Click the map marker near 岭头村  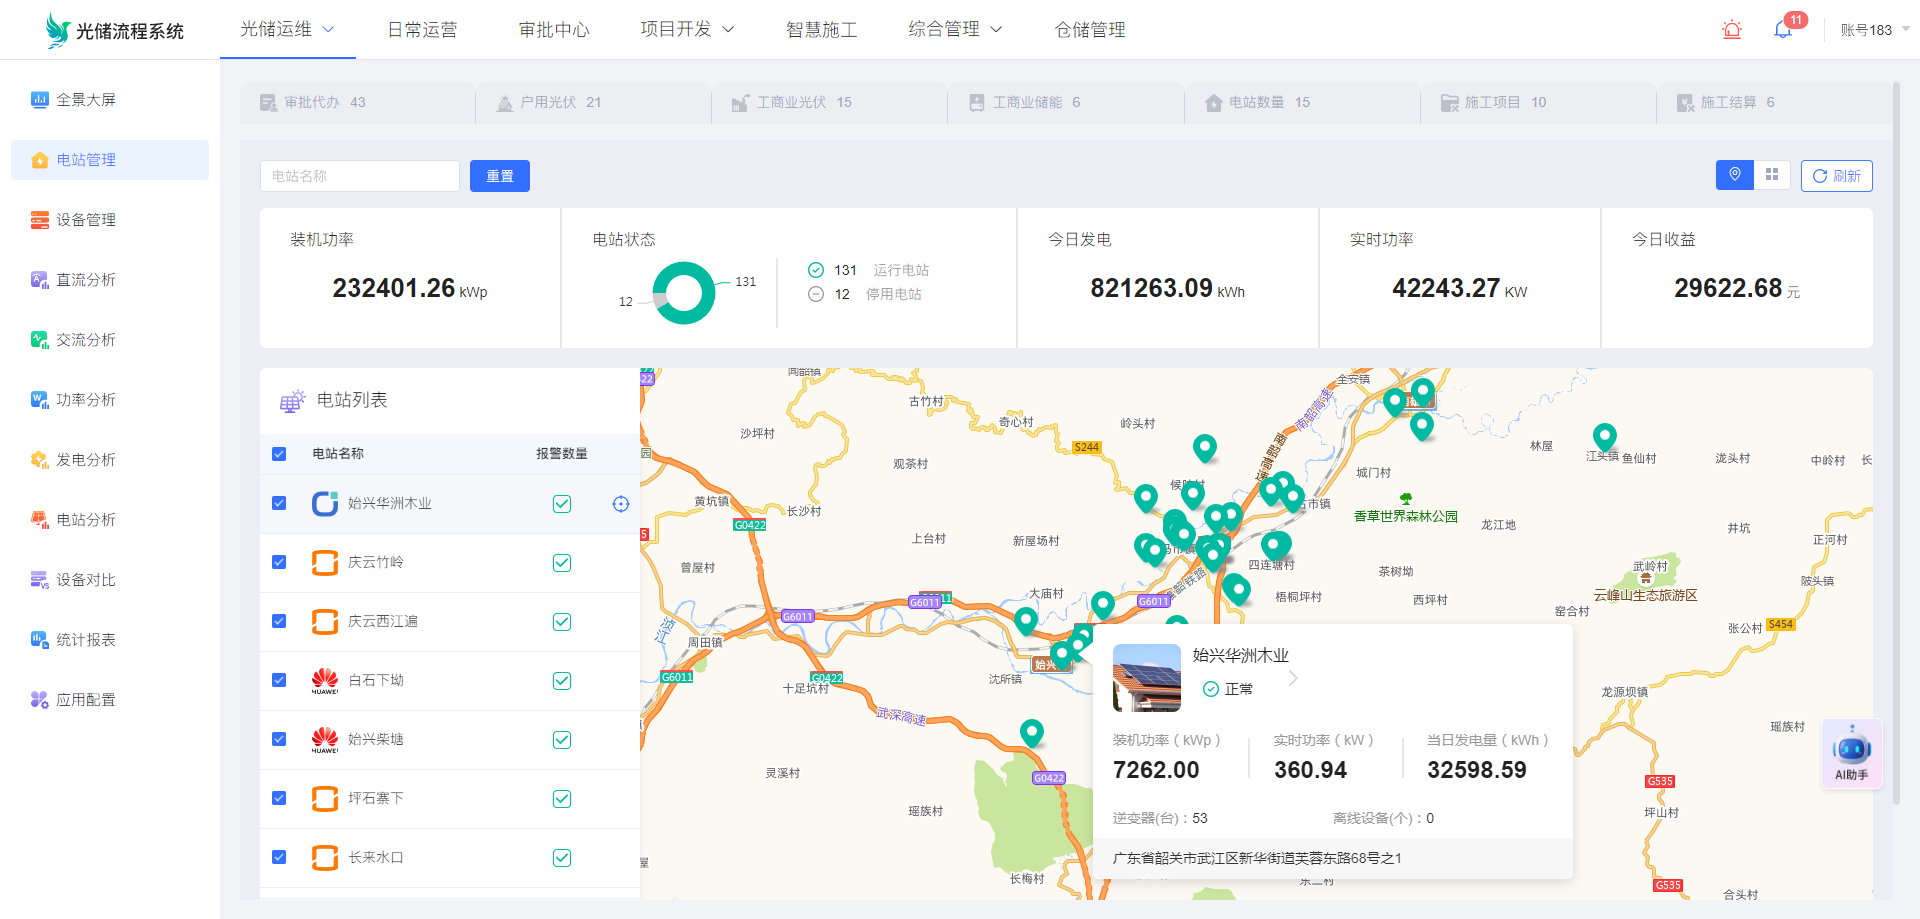[1205, 448]
